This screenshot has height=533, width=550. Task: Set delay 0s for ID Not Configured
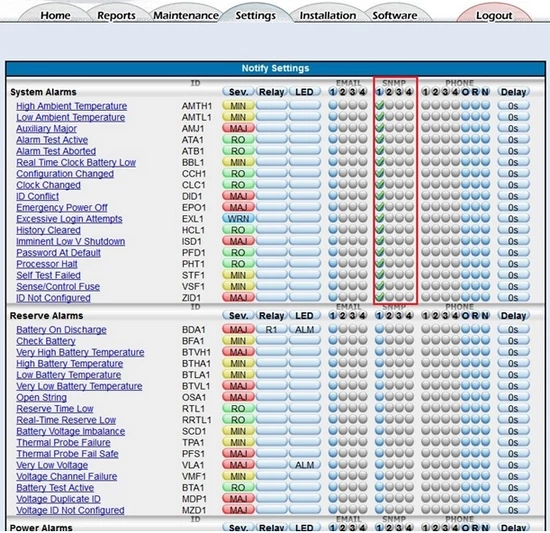click(x=513, y=297)
